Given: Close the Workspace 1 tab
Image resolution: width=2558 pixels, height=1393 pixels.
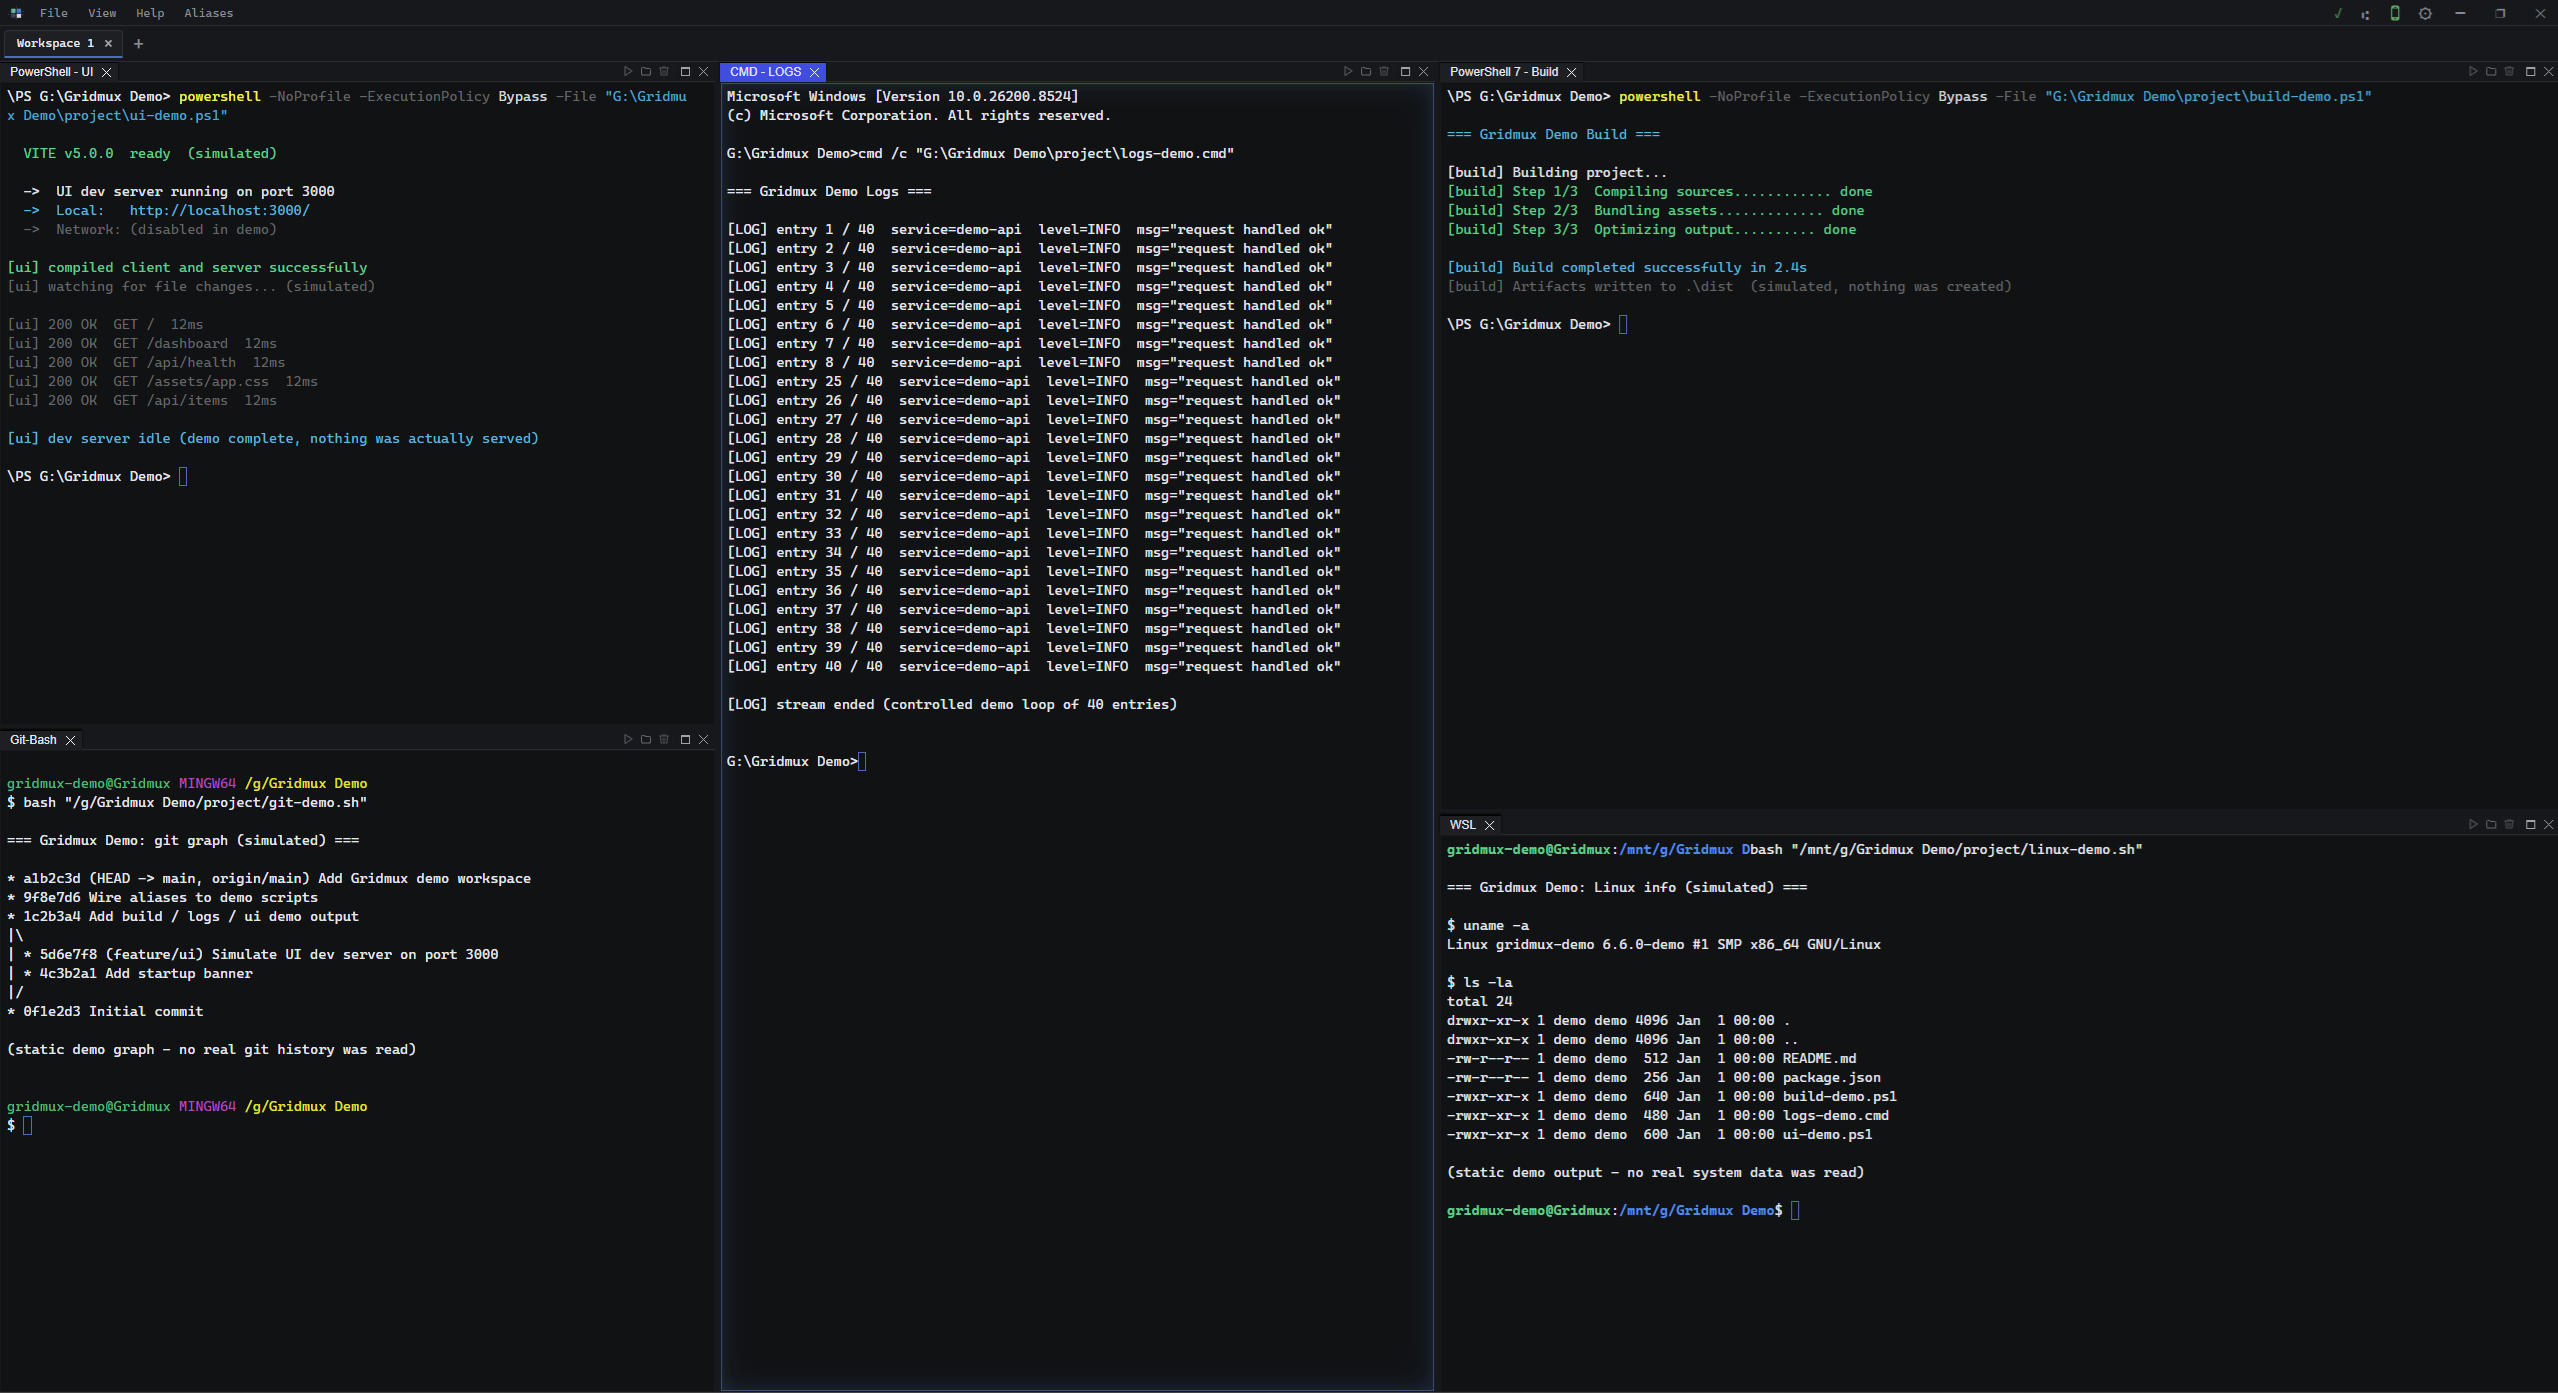Looking at the screenshot, I should (x=108, y=43).
